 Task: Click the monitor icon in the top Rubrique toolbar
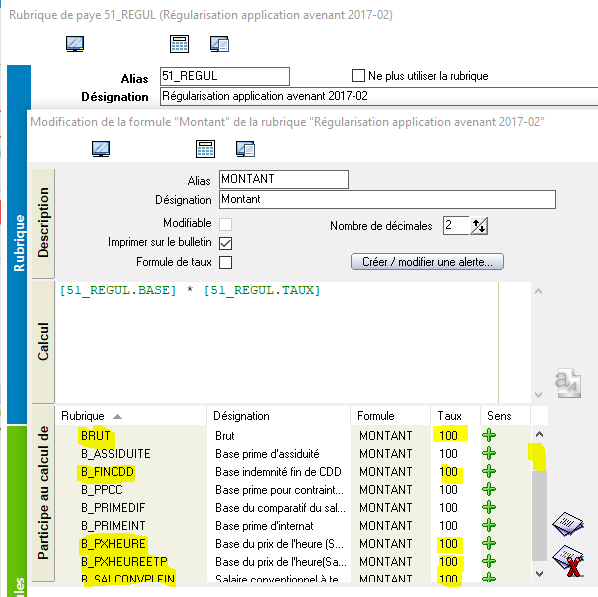[75, 44]
